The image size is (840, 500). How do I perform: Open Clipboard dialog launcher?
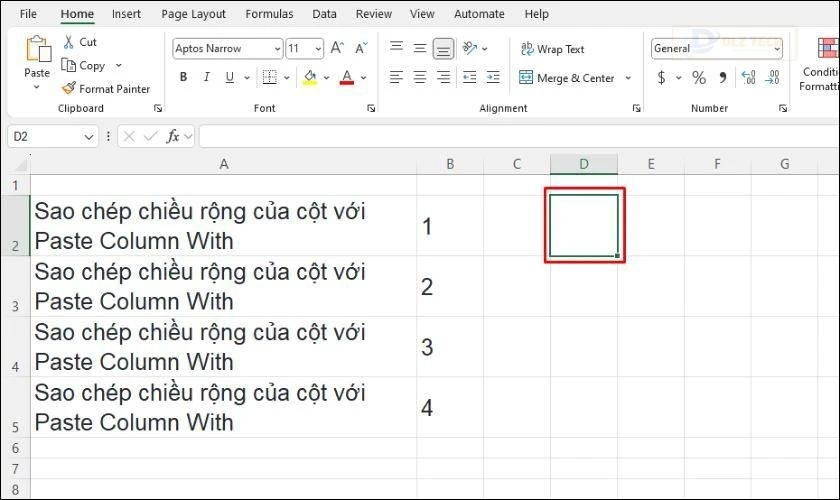pos(158,108)
